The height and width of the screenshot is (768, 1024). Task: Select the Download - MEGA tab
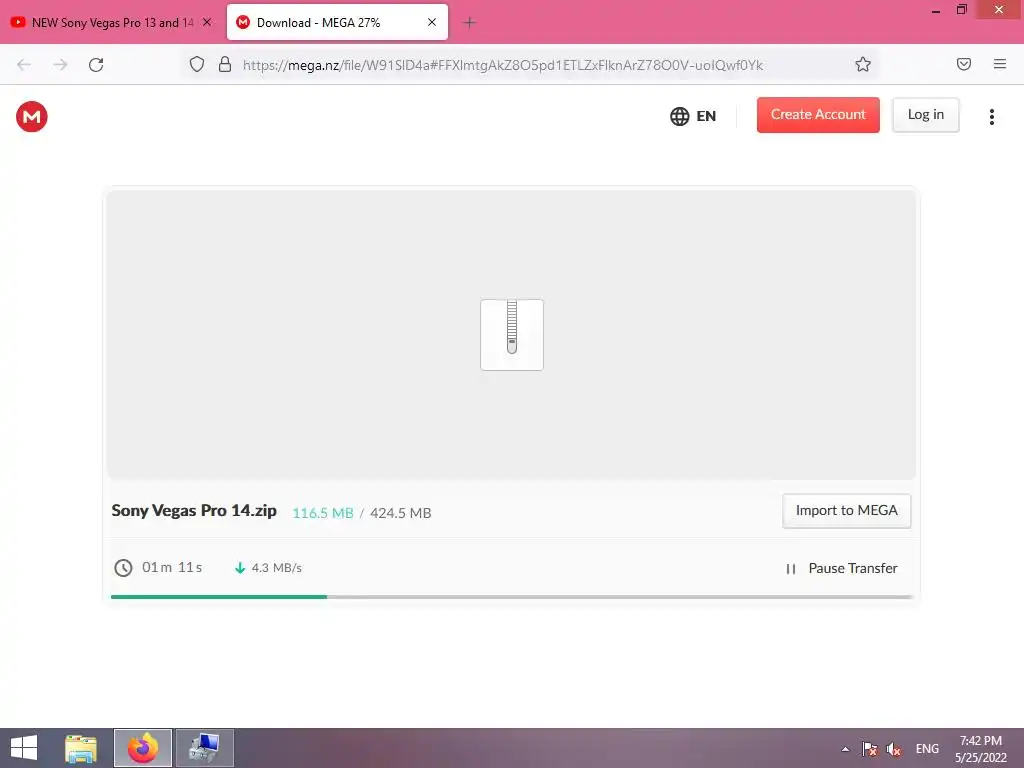click(337, 22)
